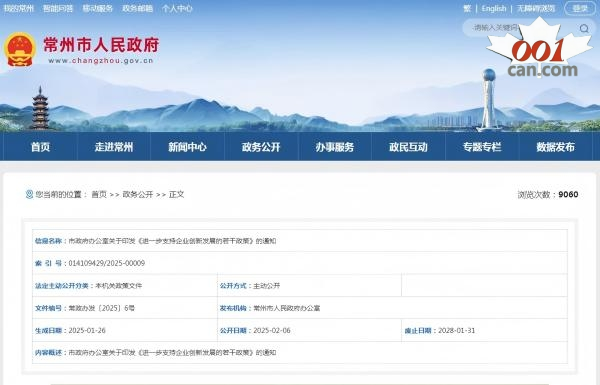Click the 移动服务 top link

coord(98,8)
